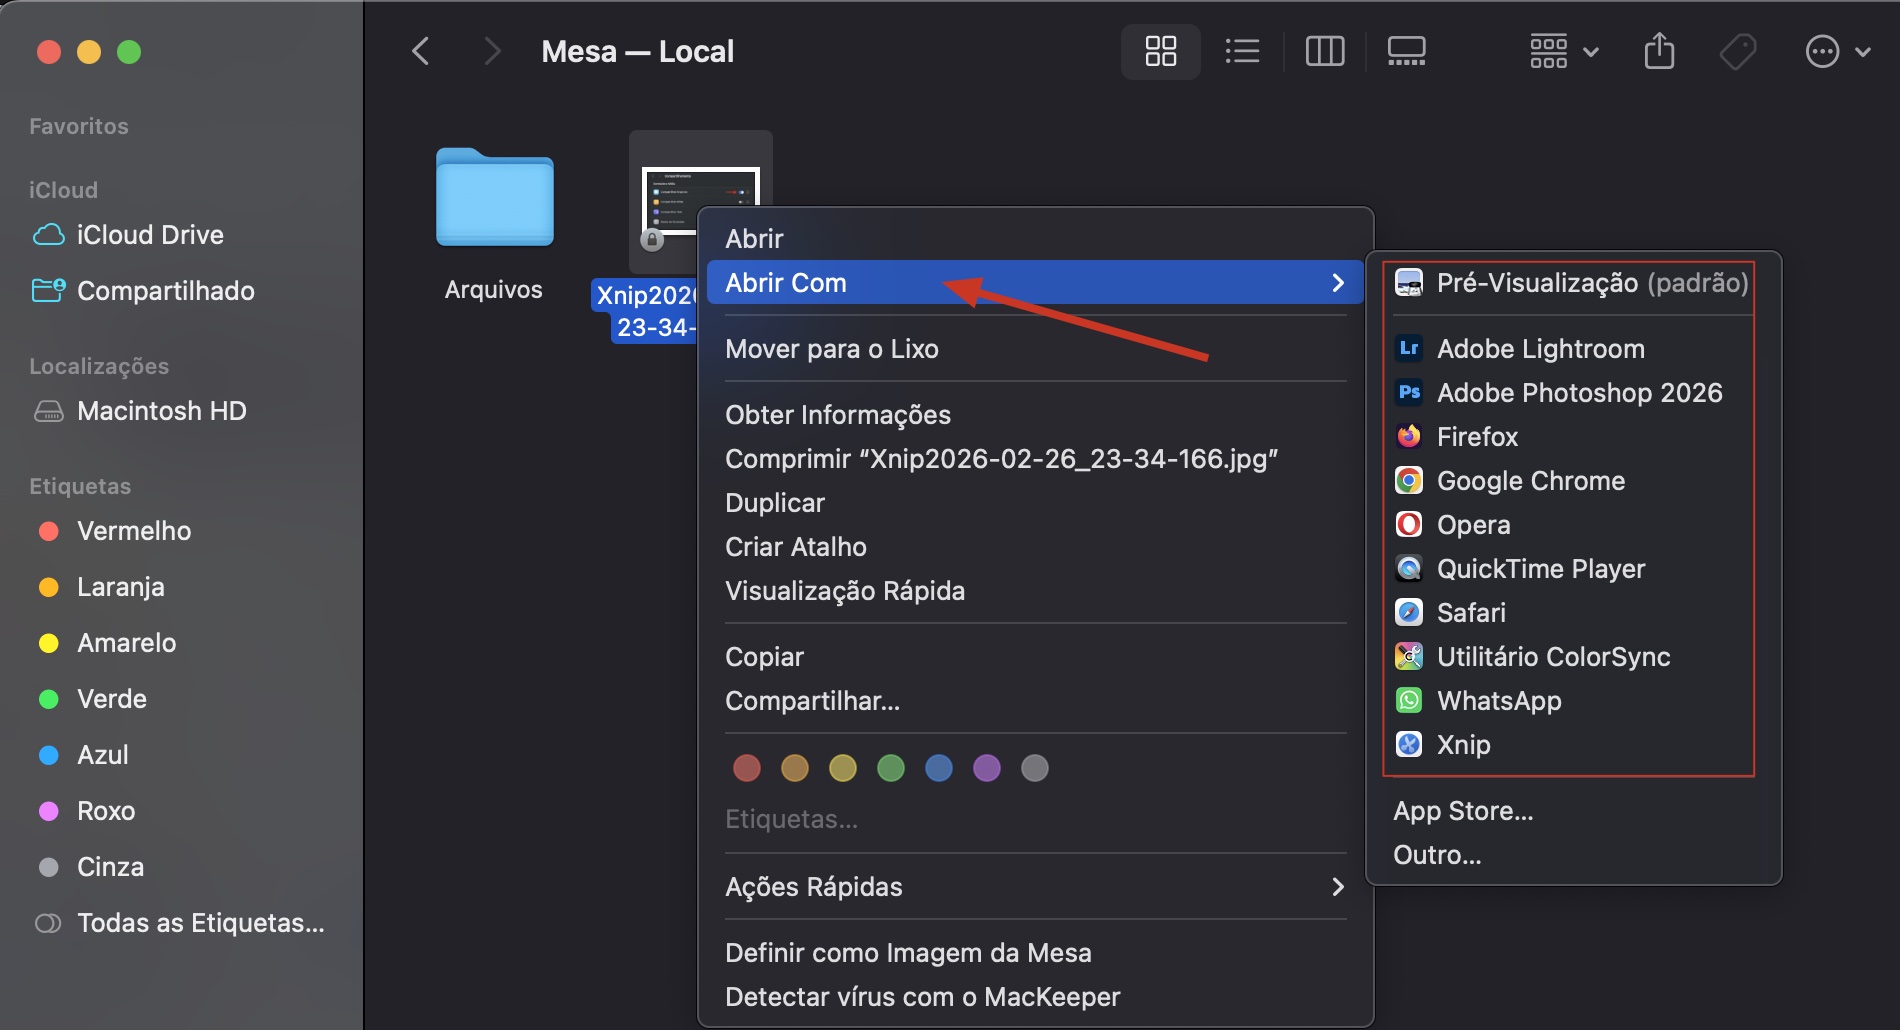Open the file in QuickTime Player

click(x=1540, y=568)
